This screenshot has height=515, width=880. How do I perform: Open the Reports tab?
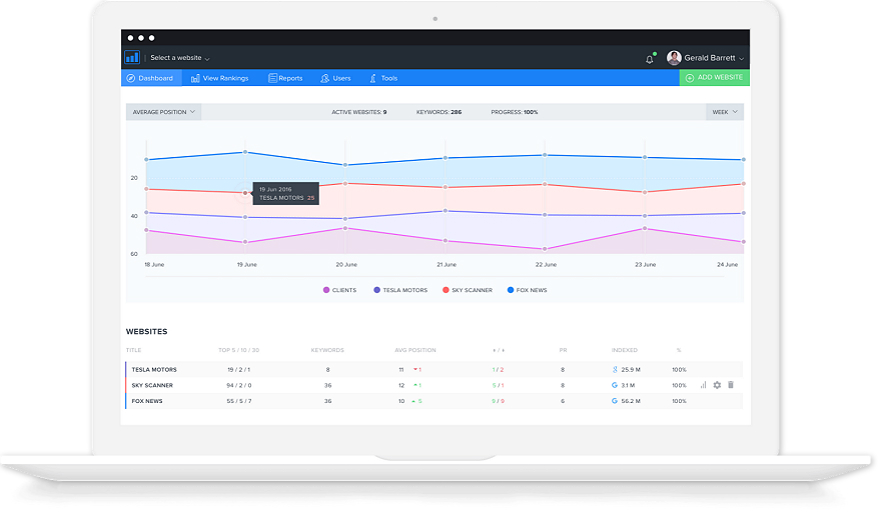(x=285, y=78)
